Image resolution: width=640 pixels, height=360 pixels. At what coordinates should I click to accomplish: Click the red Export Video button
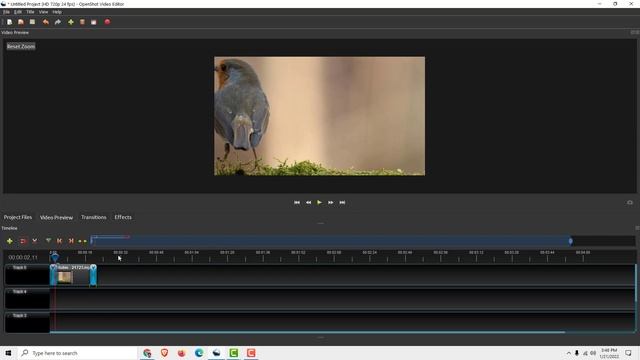click(107, 22)
